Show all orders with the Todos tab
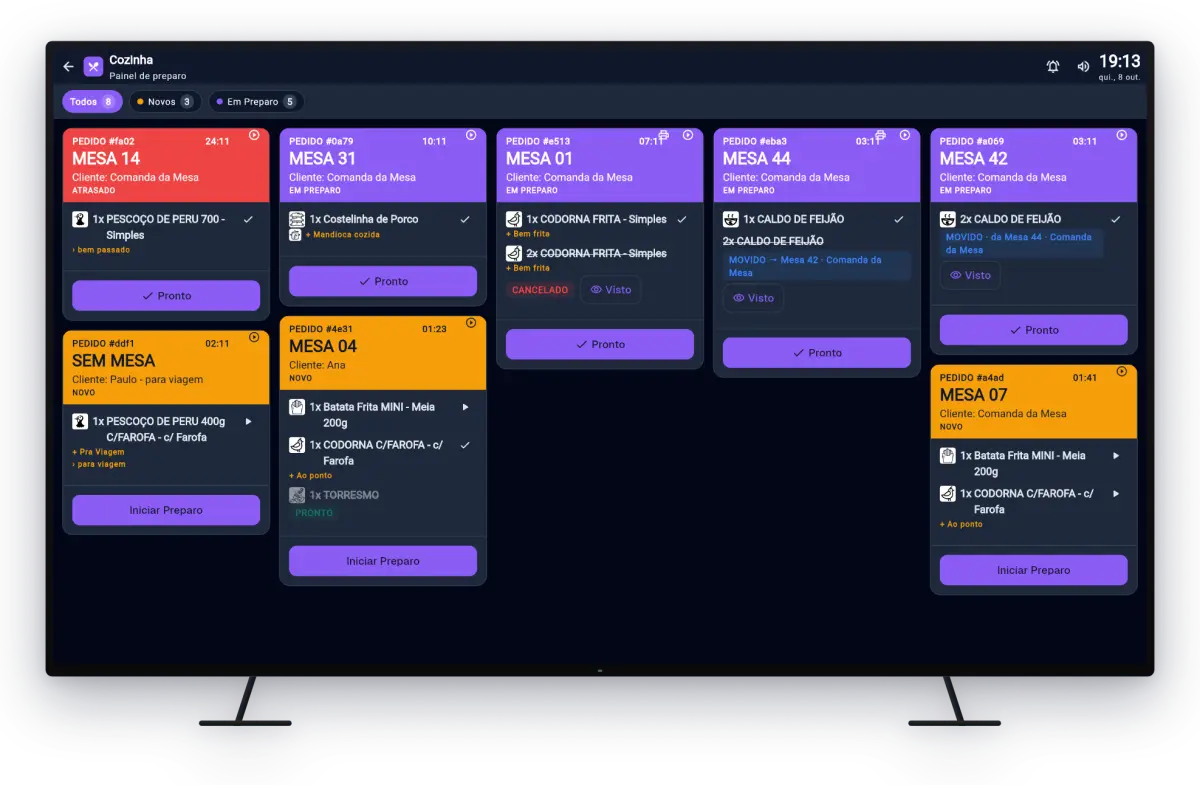Image resolution: width=1200 pixels, height=785 pixels. (x=92, y=102)
